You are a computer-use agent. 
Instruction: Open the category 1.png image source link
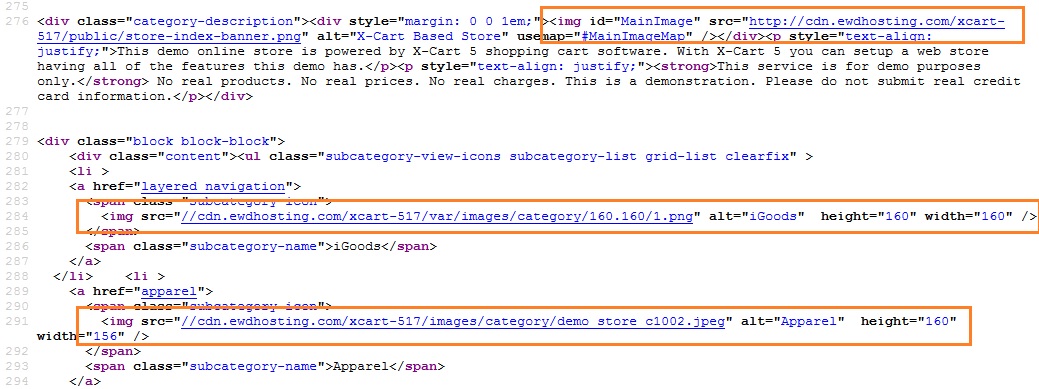[x=438, y=217]
